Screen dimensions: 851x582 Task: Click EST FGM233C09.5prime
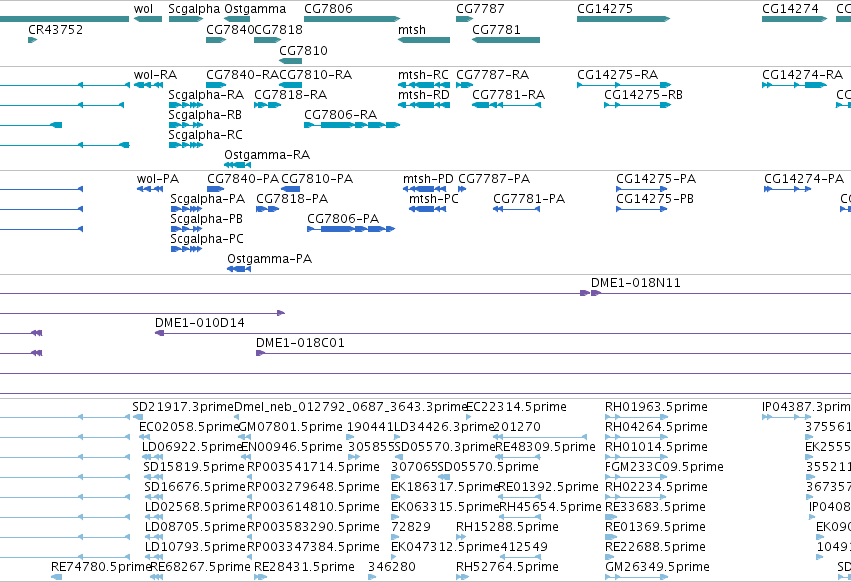664,467
